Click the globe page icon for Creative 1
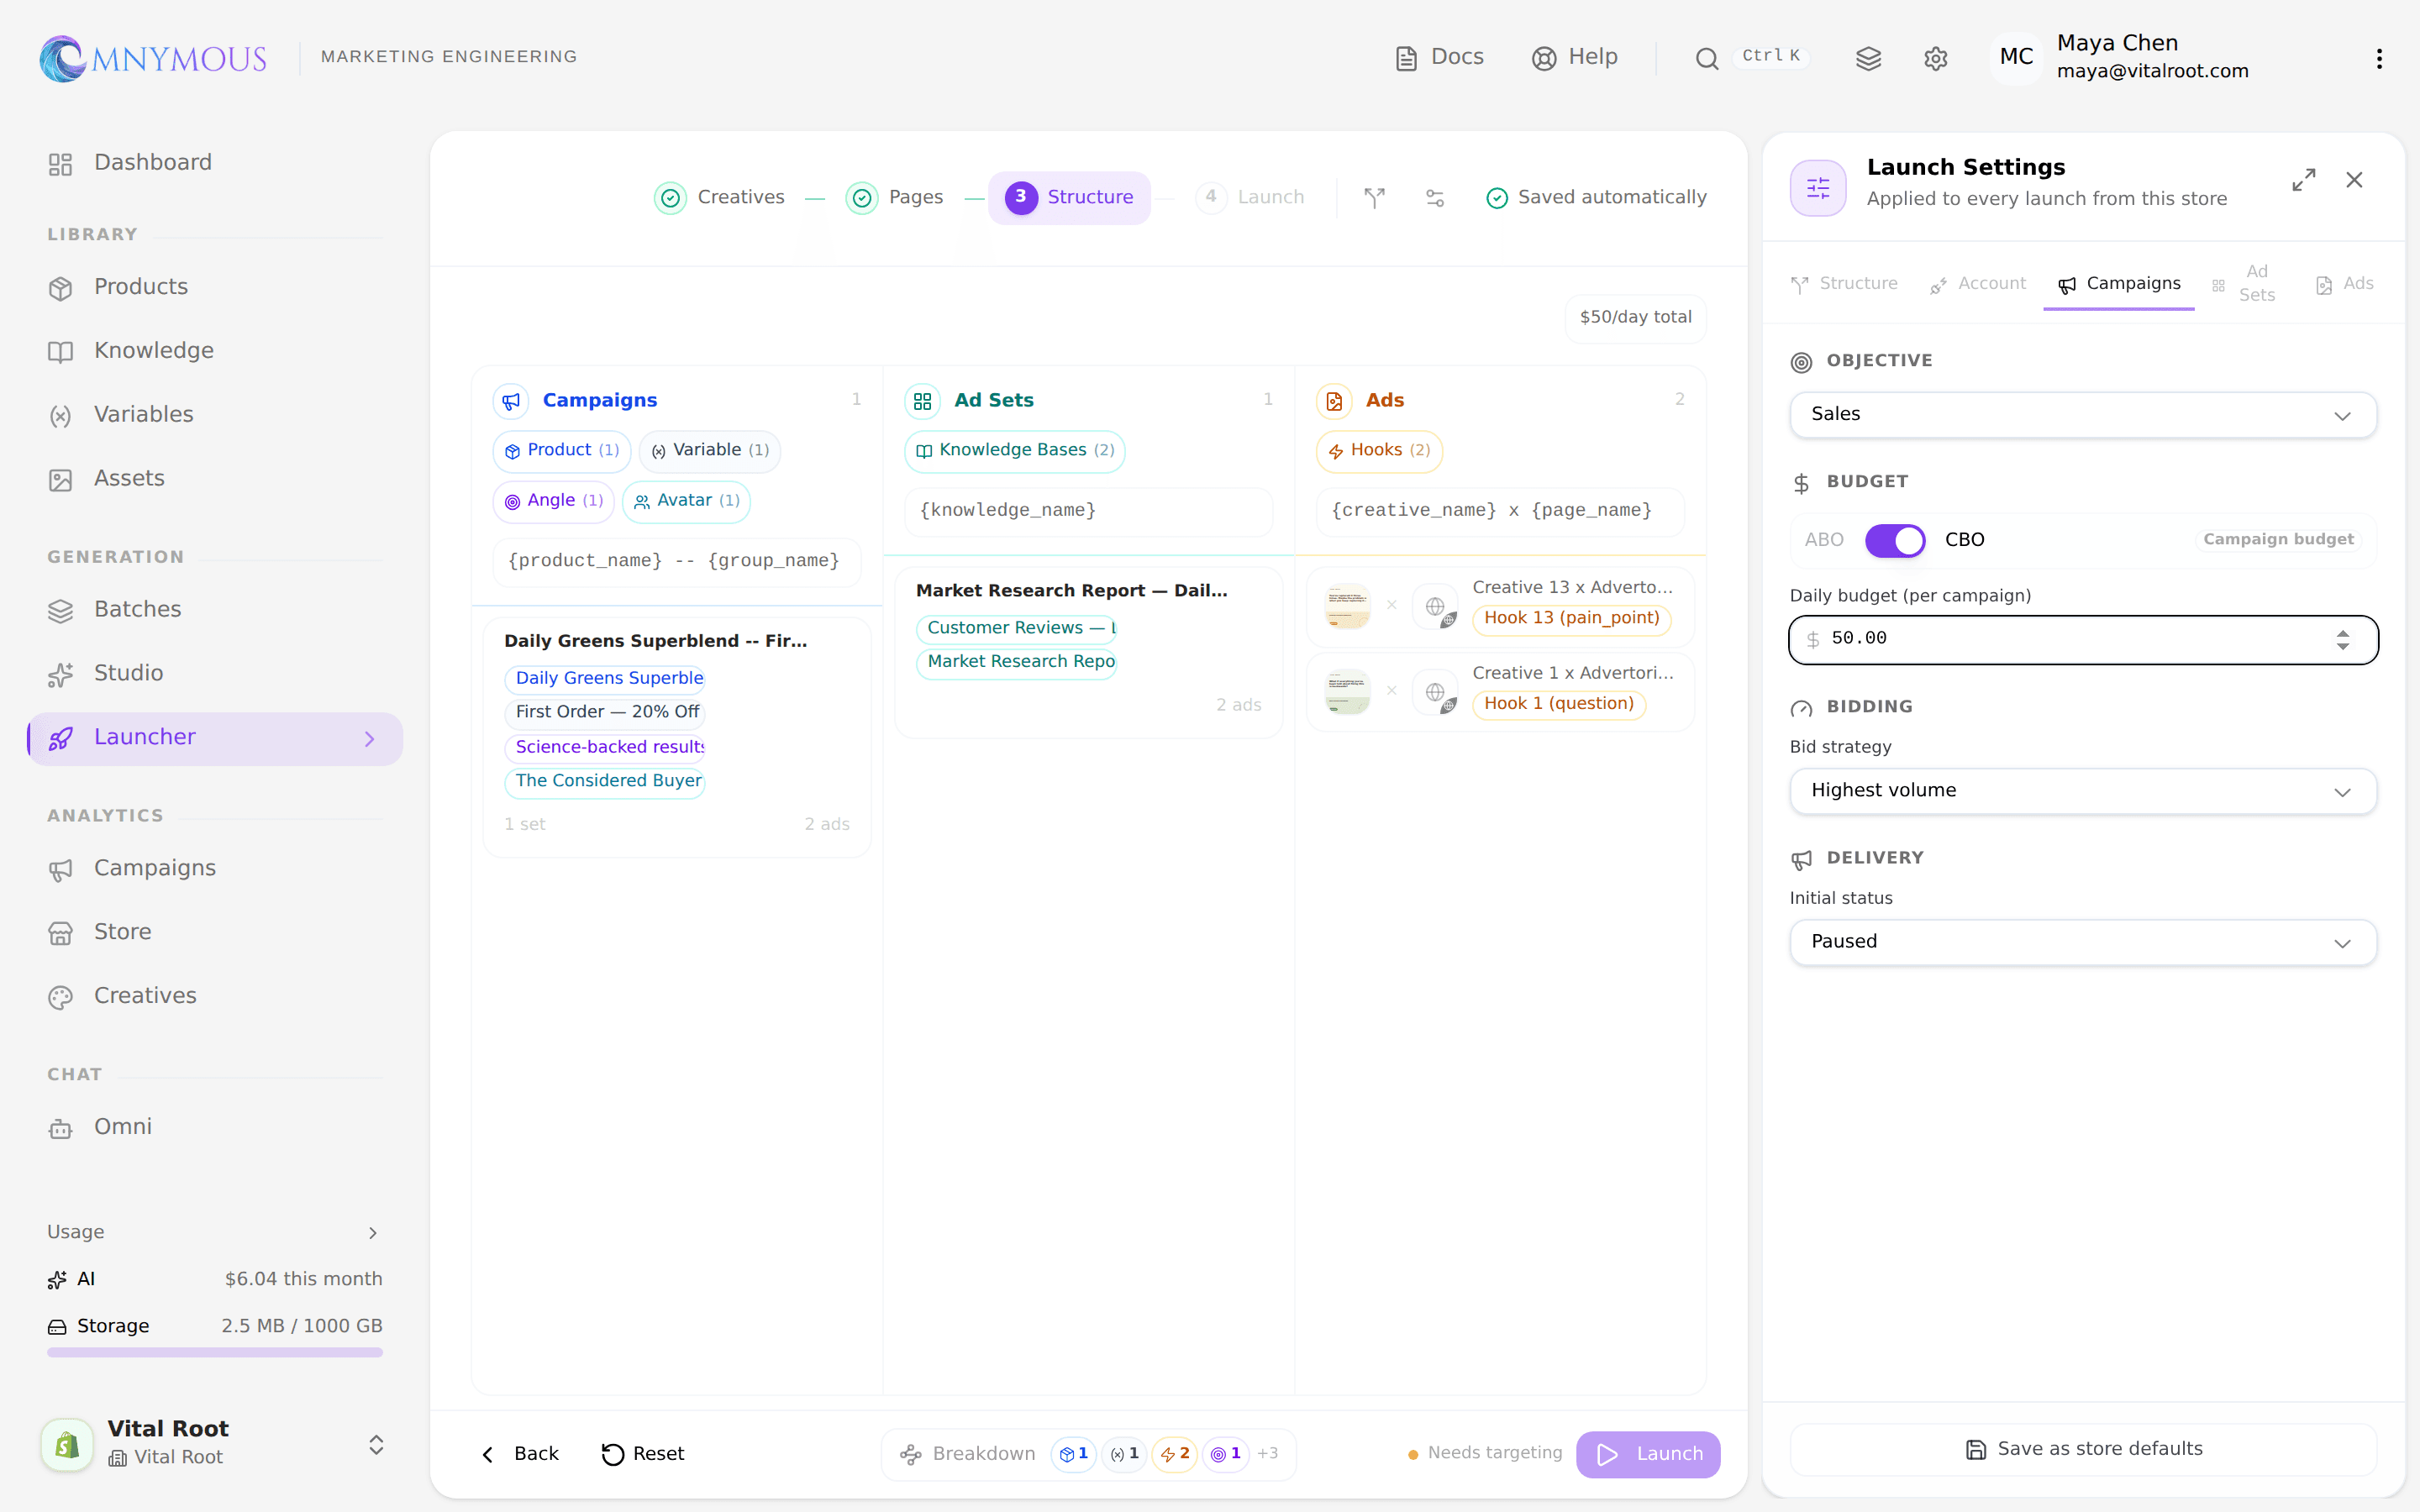The width and height of the screenshot is (2420, 1512). 1436,692
